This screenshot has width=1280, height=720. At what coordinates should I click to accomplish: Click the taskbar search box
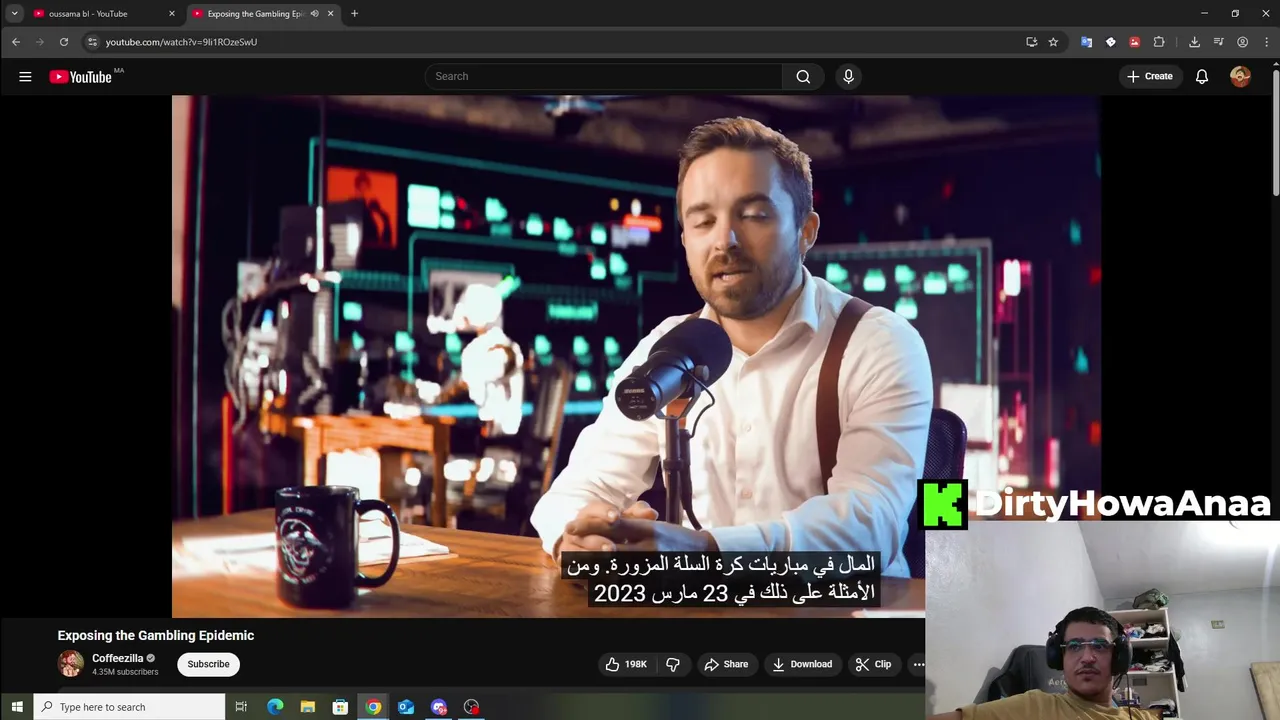click(129, 707)
